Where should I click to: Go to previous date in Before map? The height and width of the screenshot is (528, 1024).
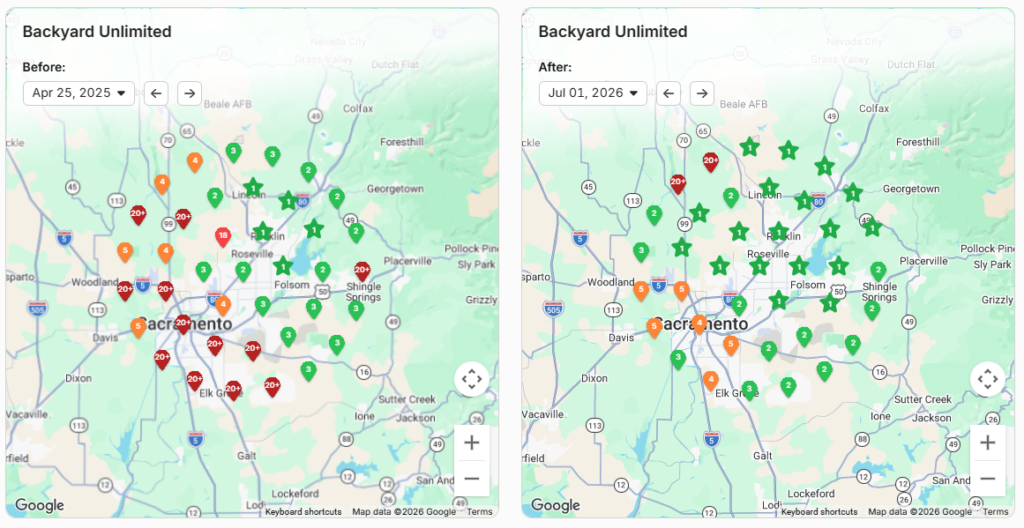point(156,93)
